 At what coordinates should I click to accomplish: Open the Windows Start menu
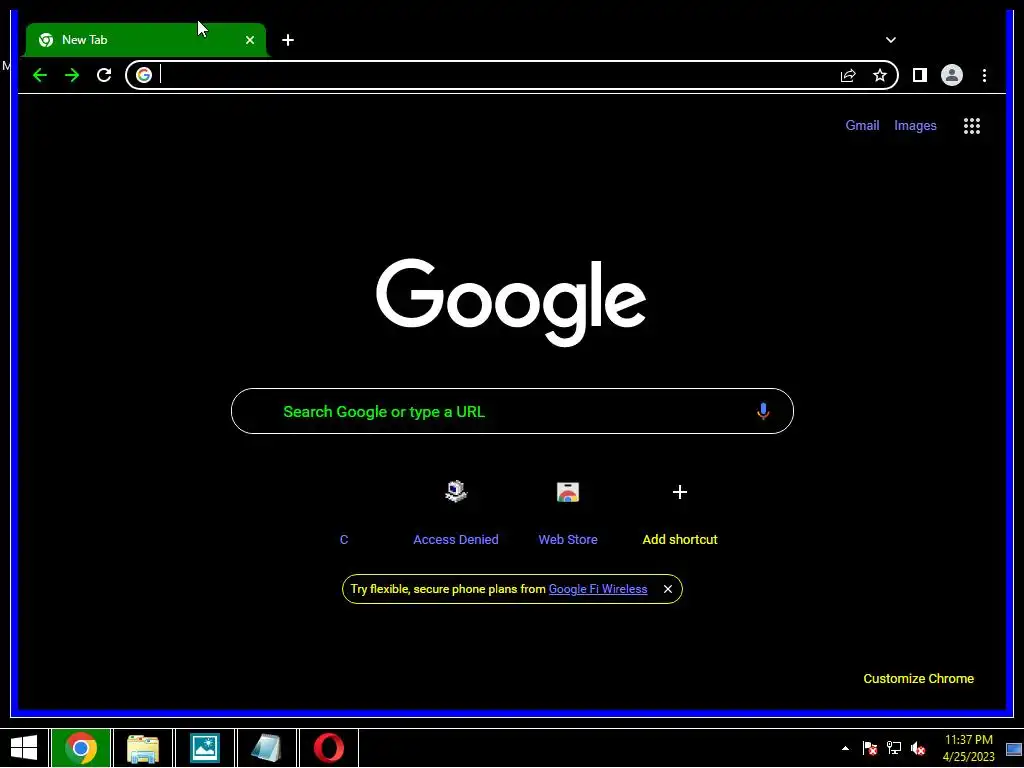click(24, 748)
